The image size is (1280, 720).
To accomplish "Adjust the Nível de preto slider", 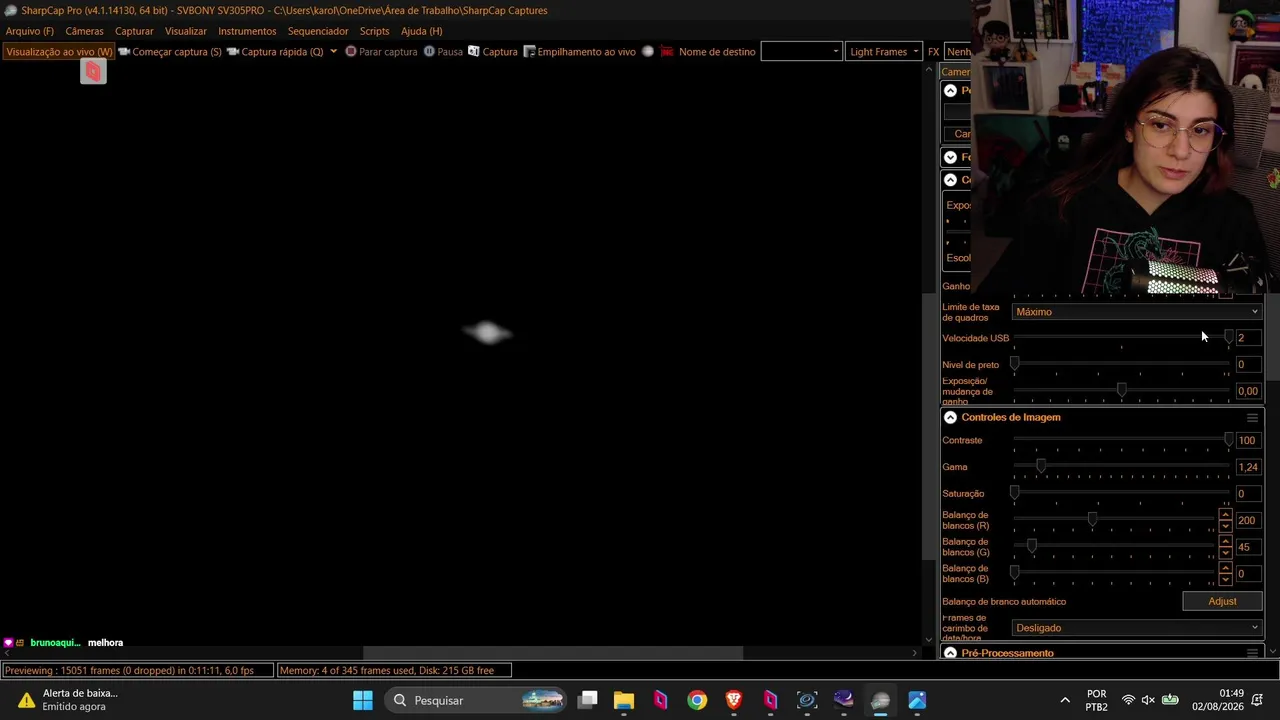I will 1121,364.
